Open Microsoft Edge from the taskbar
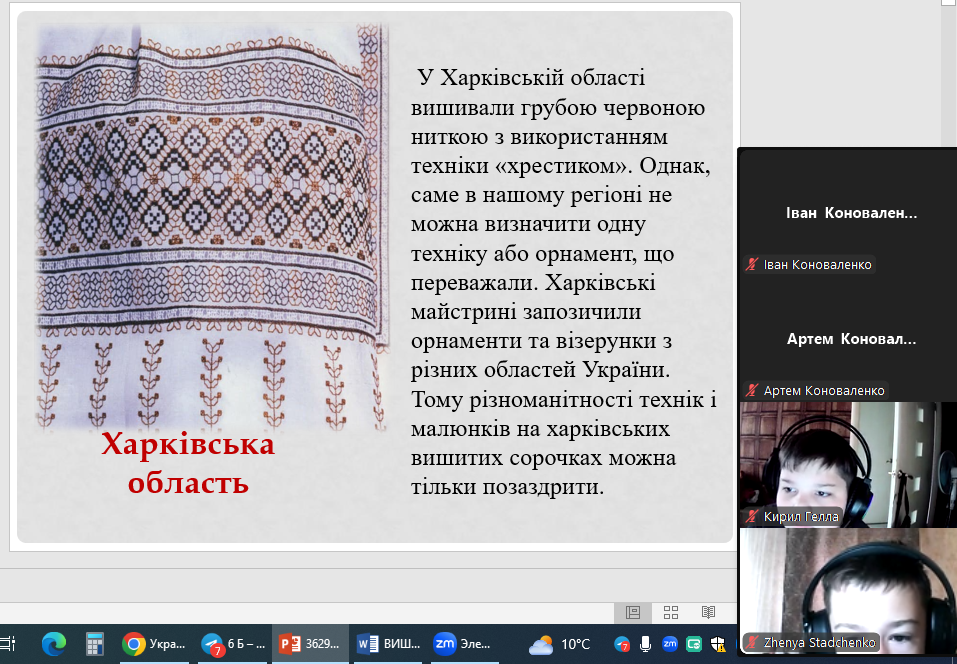This screenshot has height=664, width=957. (x=54, y=644)
